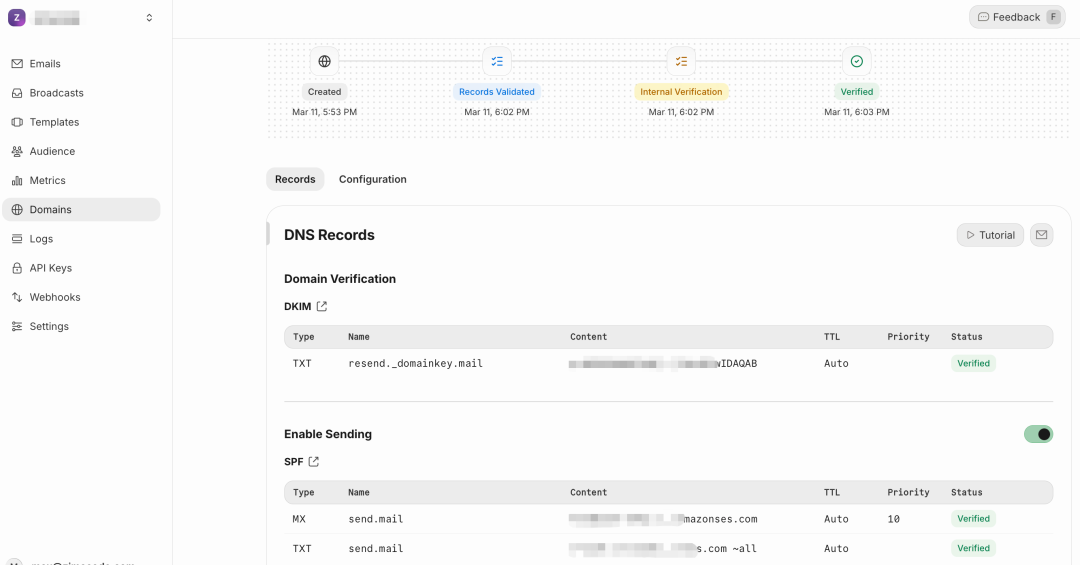Click the Webhooks arrows icon
Screen dimensions: 1080x565
17,297
